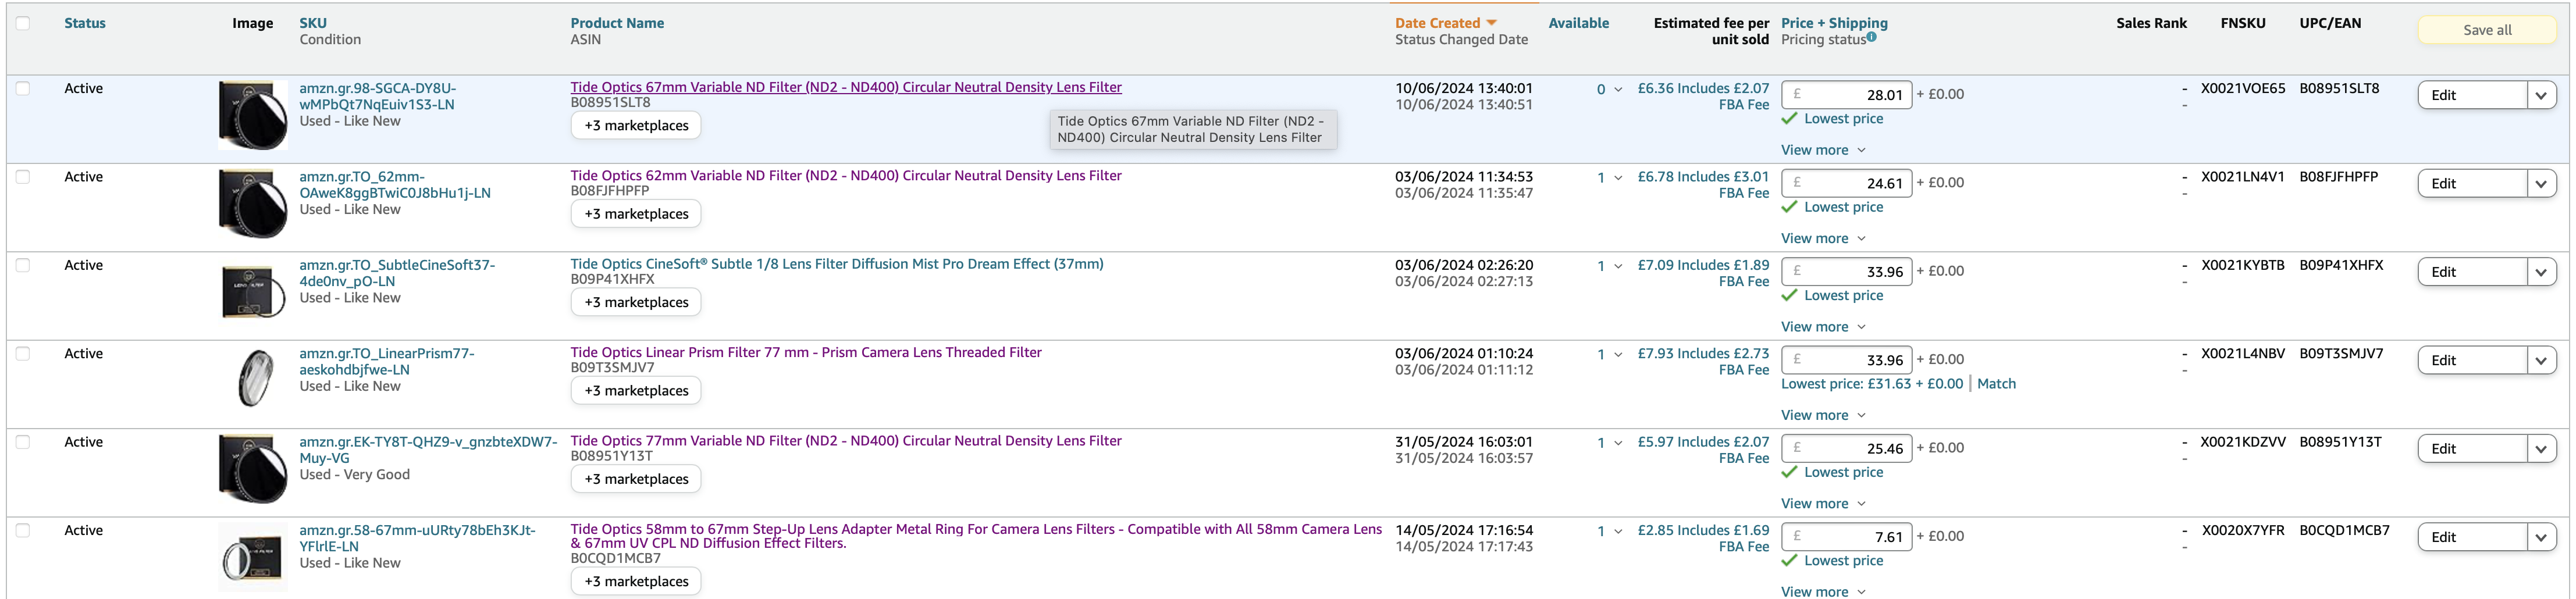Open product thumbnail of CineSoft Subtle 37mm filter
Image resolution: width=2576 pixels, height=599 pixels.
tap(253, 292)
